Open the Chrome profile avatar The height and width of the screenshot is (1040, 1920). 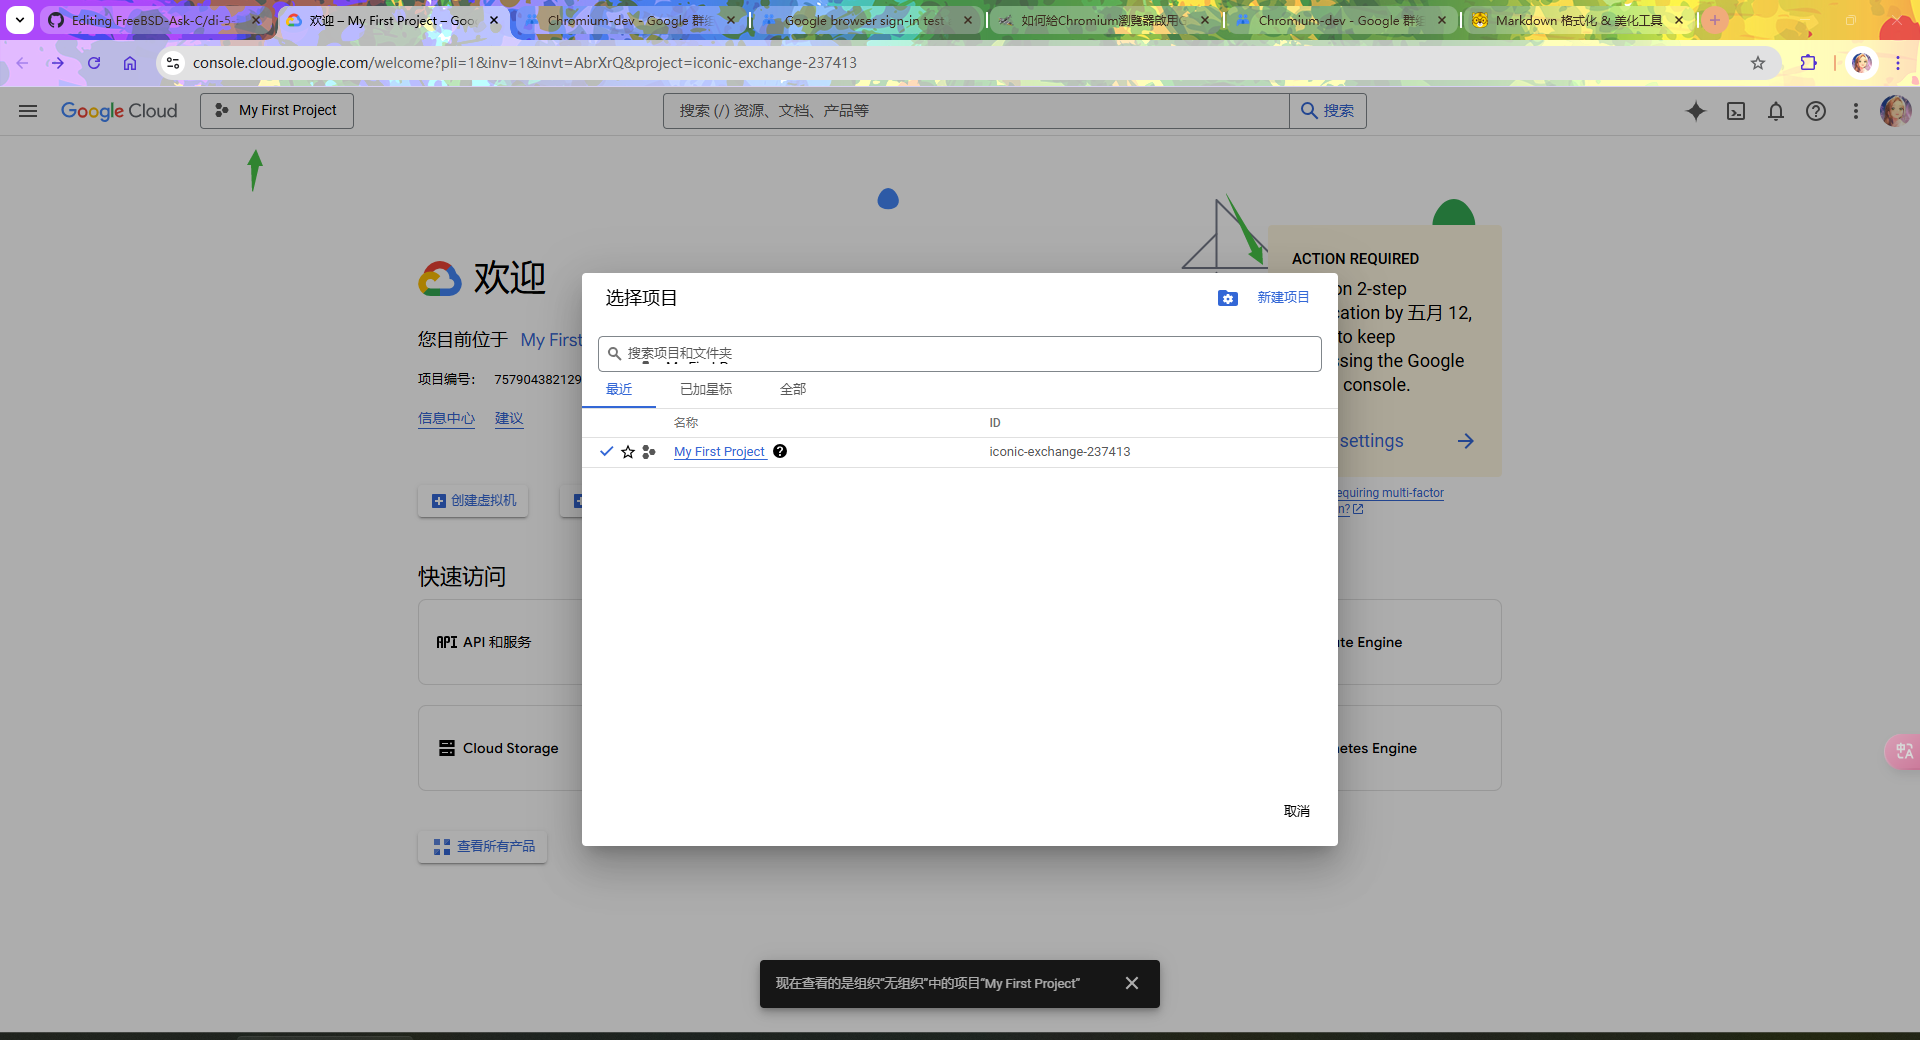pyautogui.click(x=1862, y=63)
